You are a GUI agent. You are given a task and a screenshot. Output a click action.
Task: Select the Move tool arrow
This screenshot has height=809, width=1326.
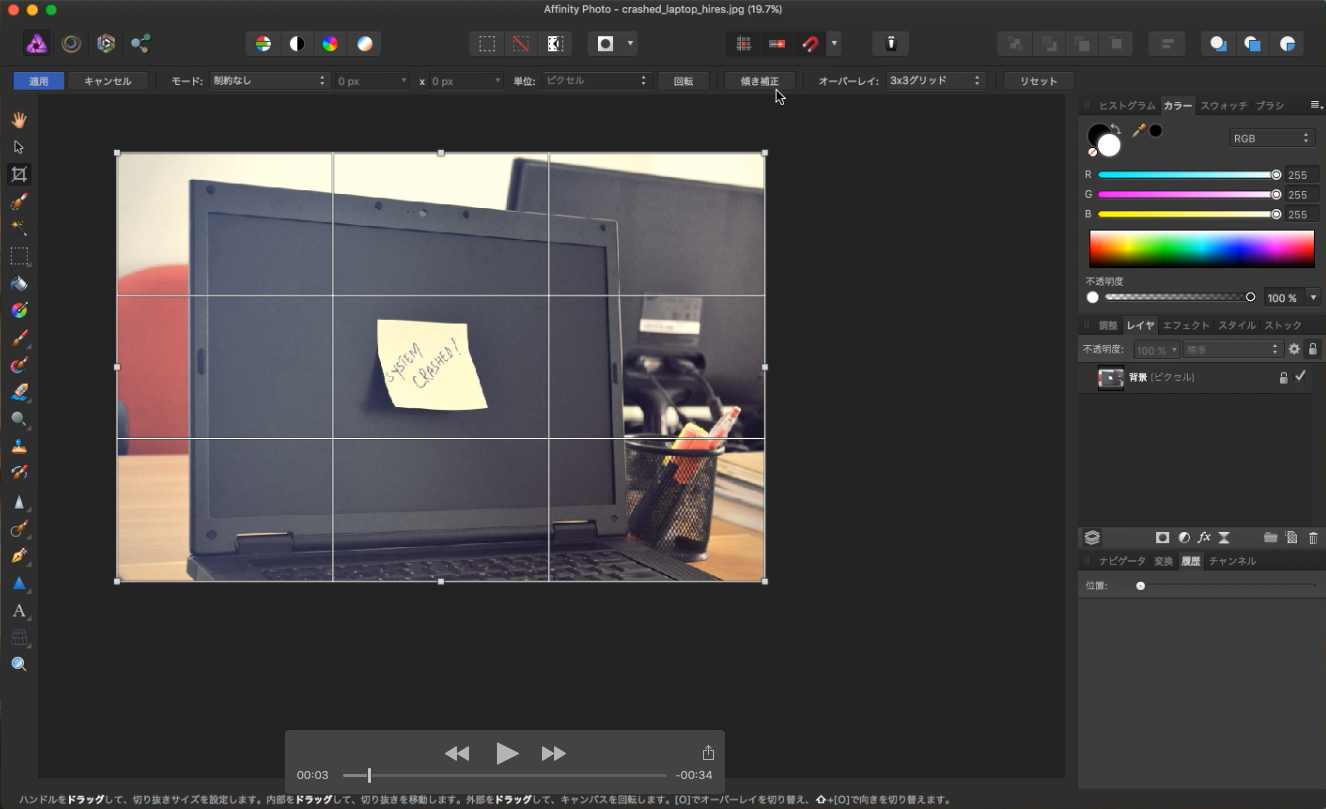pyautogui.click(x=19, y=147)
